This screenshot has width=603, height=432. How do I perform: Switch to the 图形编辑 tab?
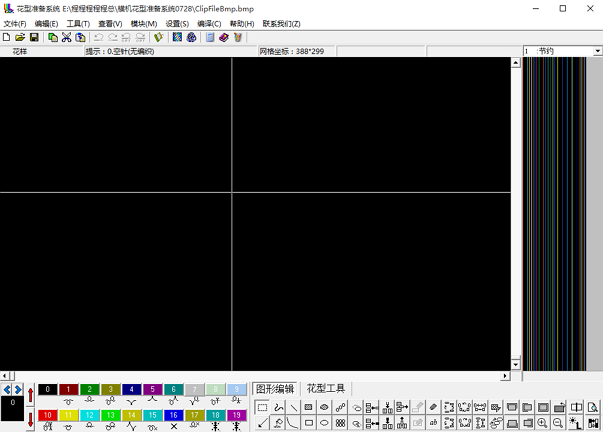click(275, 389)
